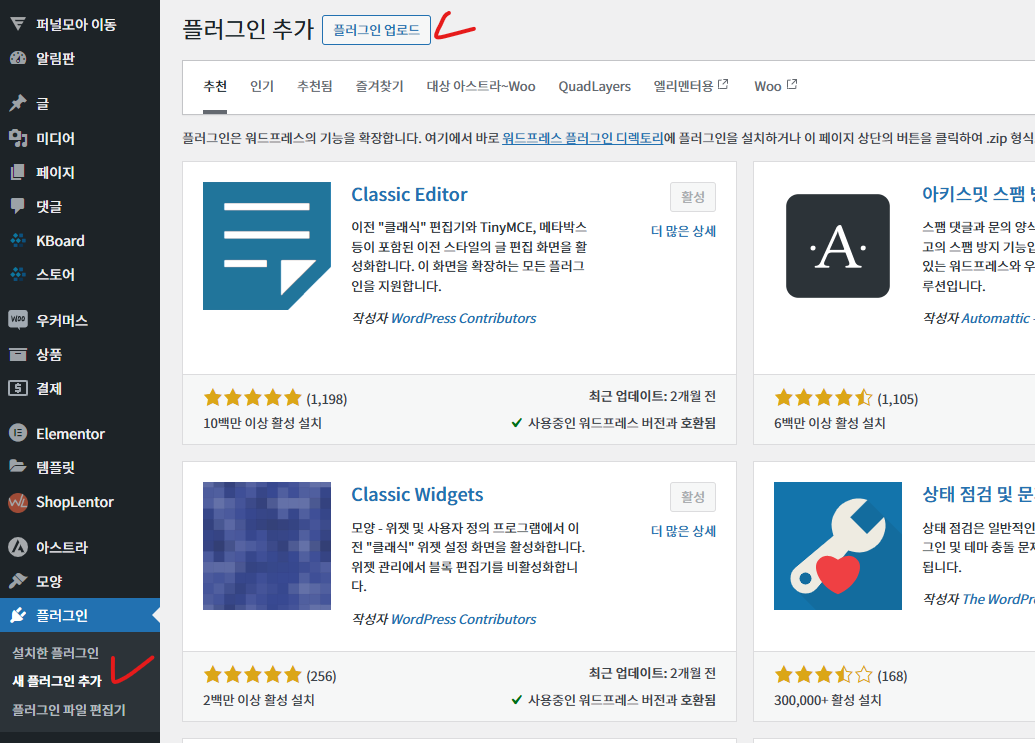
Task: Click the dashboard gauge icon beside 알림판
Action: [x=18, y=58]
